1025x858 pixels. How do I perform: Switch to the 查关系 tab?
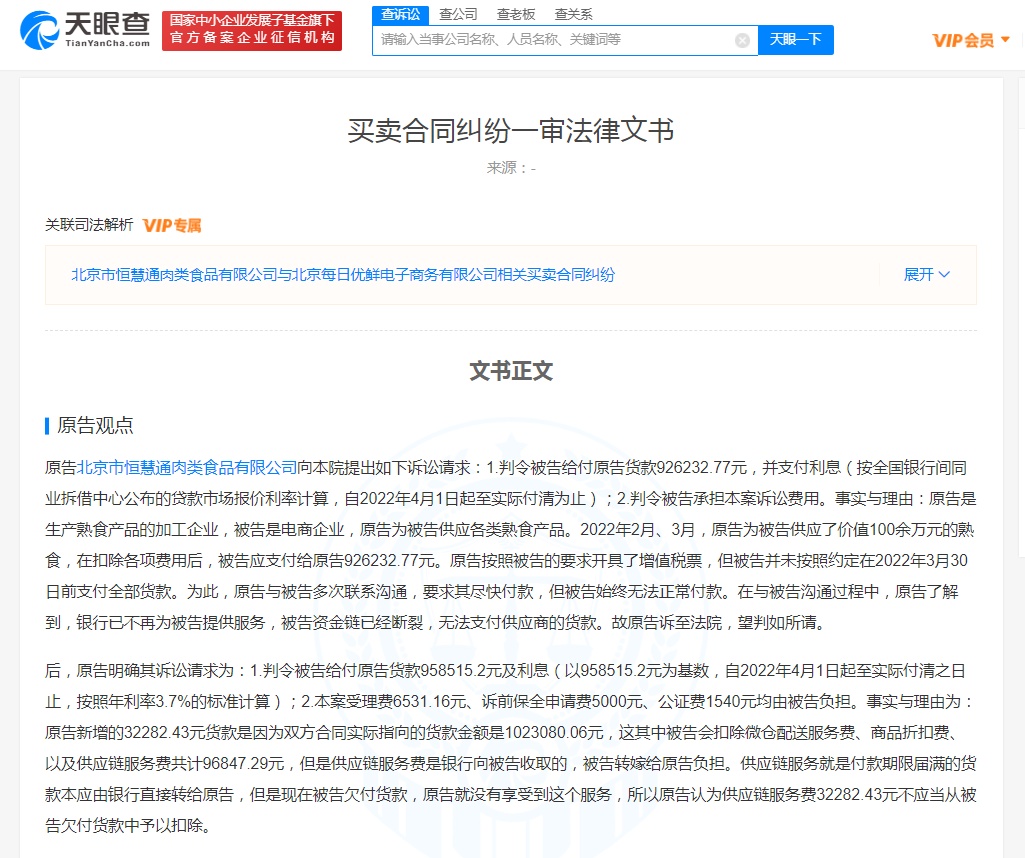tap(573, 14)
